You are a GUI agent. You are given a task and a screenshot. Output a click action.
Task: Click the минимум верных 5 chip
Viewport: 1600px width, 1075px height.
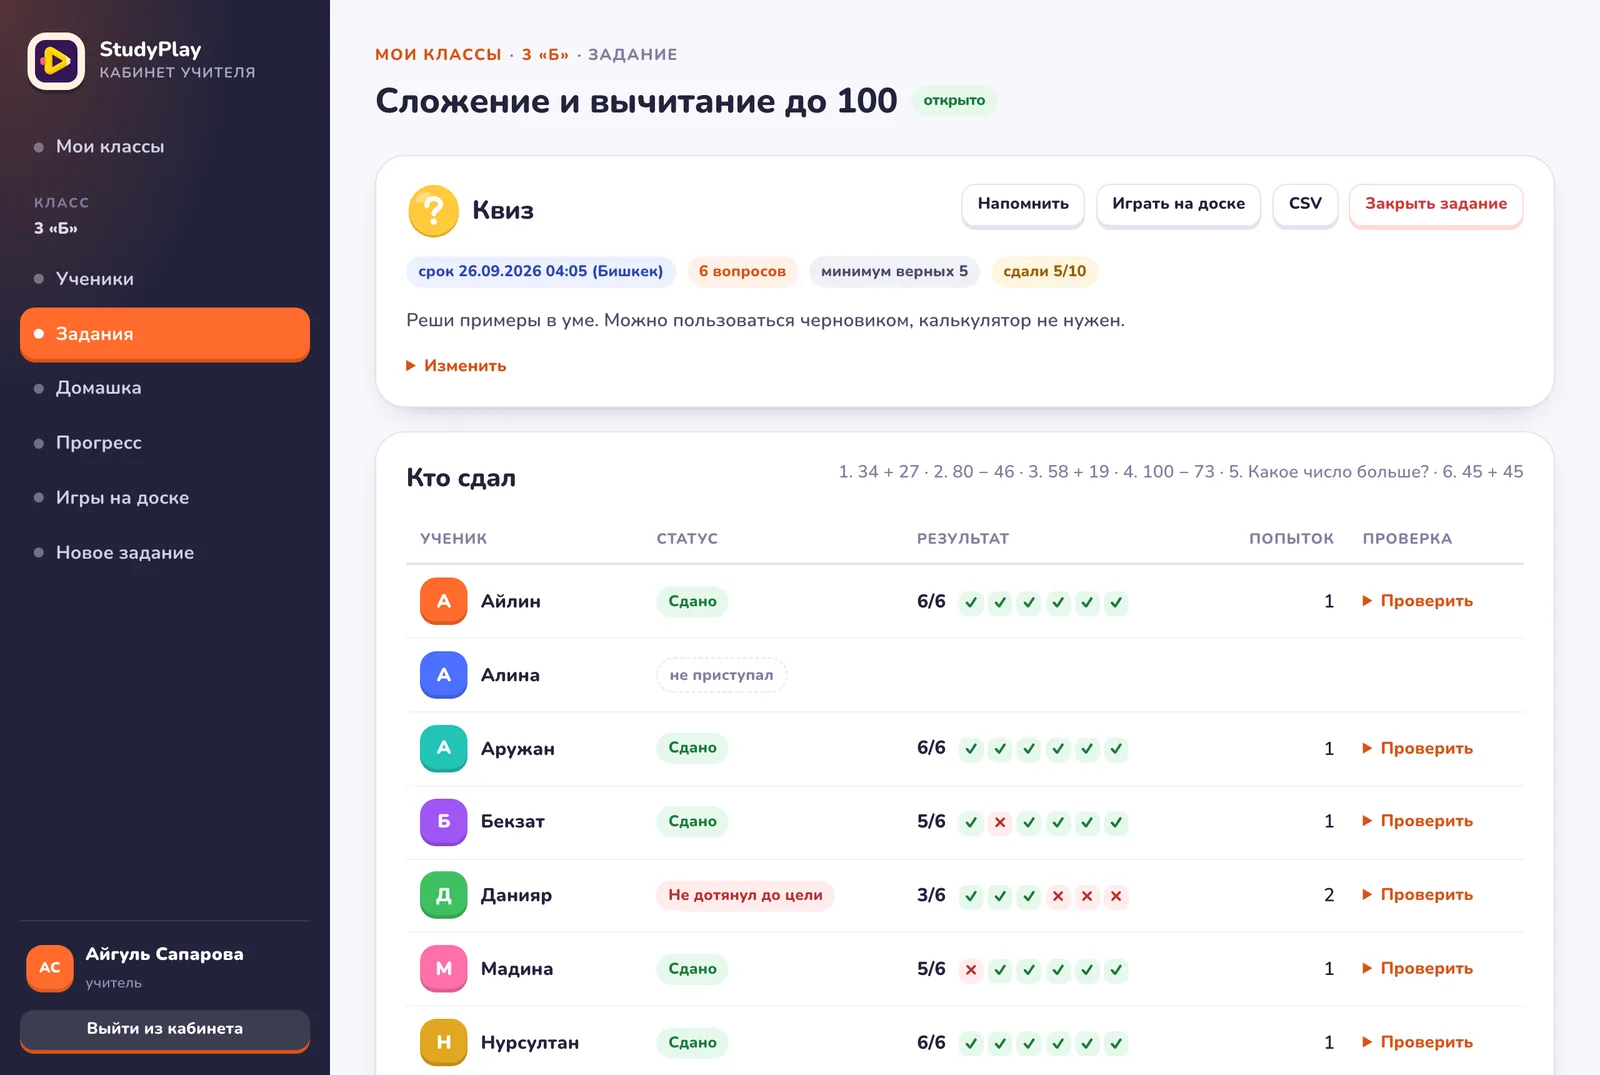click(894, 272)
